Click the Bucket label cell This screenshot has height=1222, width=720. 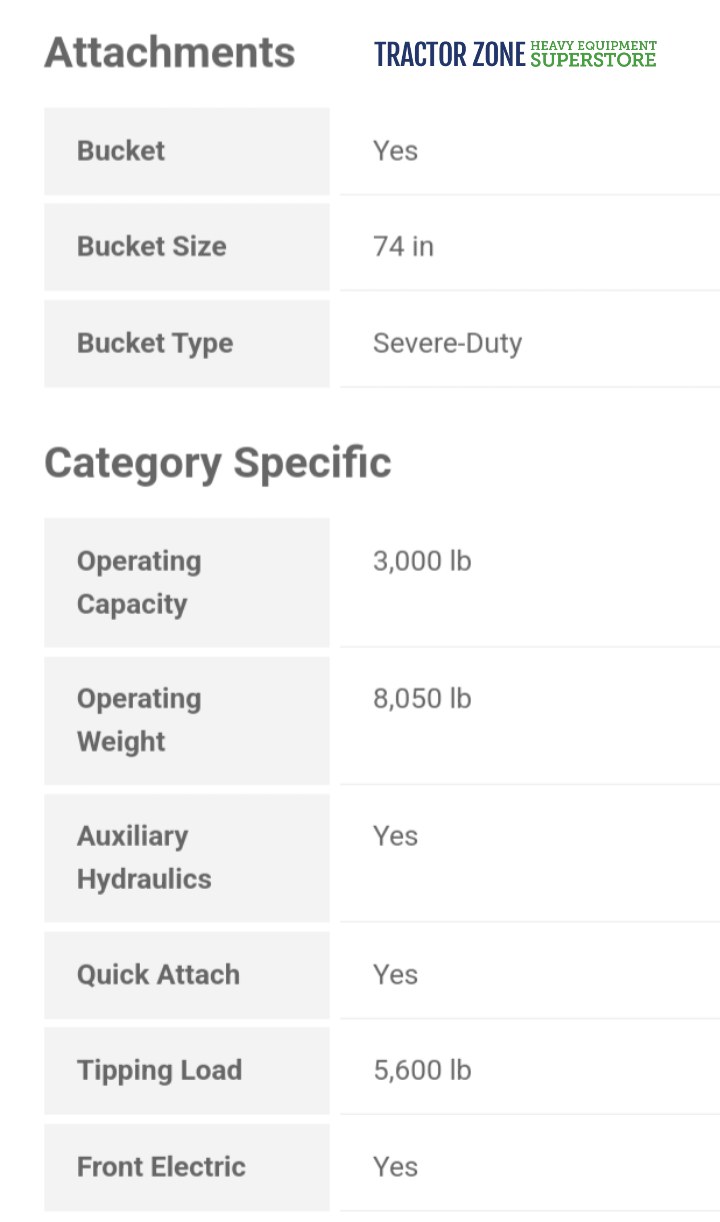(187, 151)
